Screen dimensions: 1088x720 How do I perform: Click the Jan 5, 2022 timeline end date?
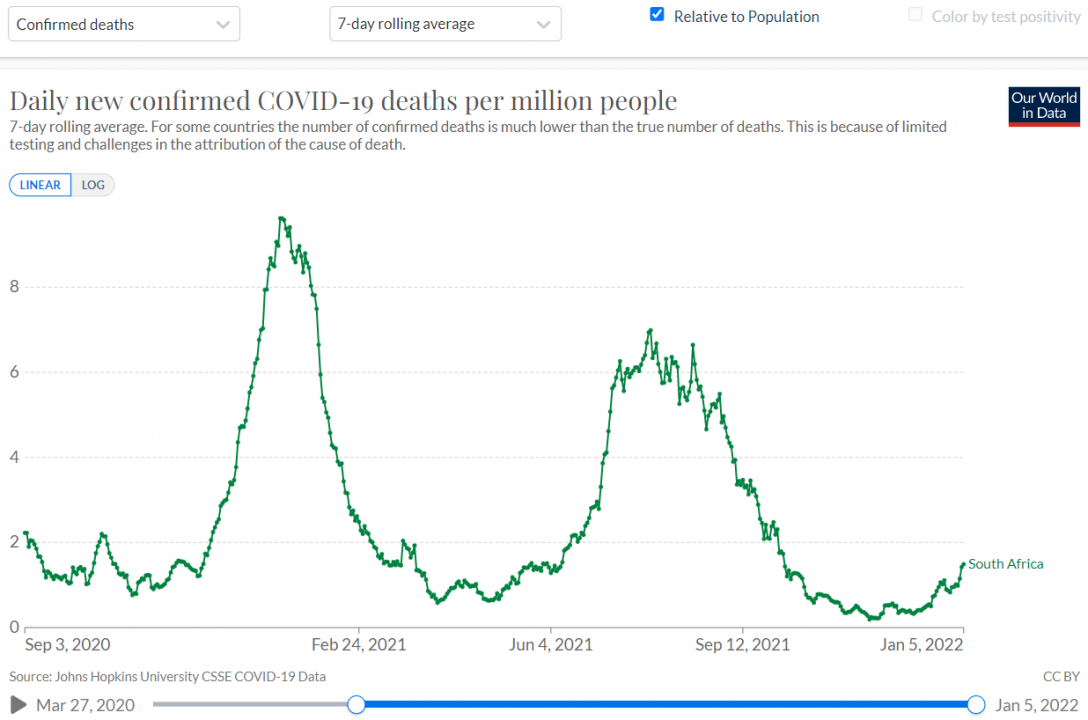click(1037, 705)
